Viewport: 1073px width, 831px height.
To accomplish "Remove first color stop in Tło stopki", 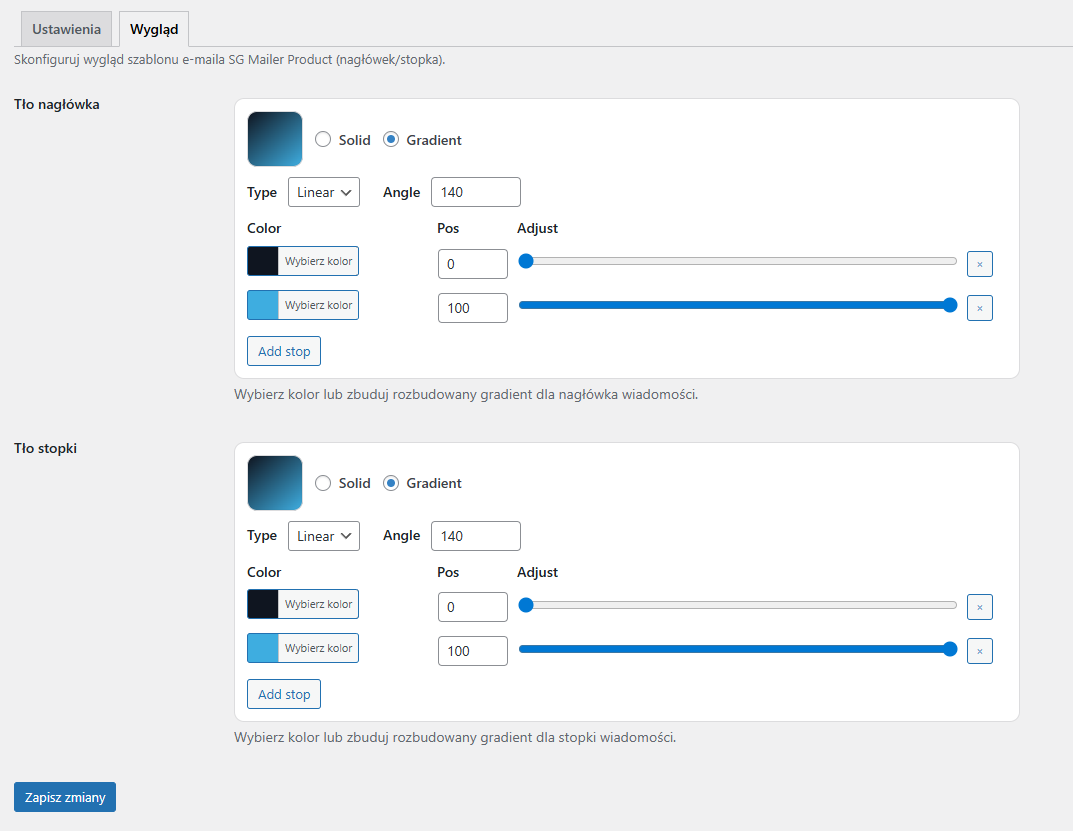I will click(x=979, y=607).
